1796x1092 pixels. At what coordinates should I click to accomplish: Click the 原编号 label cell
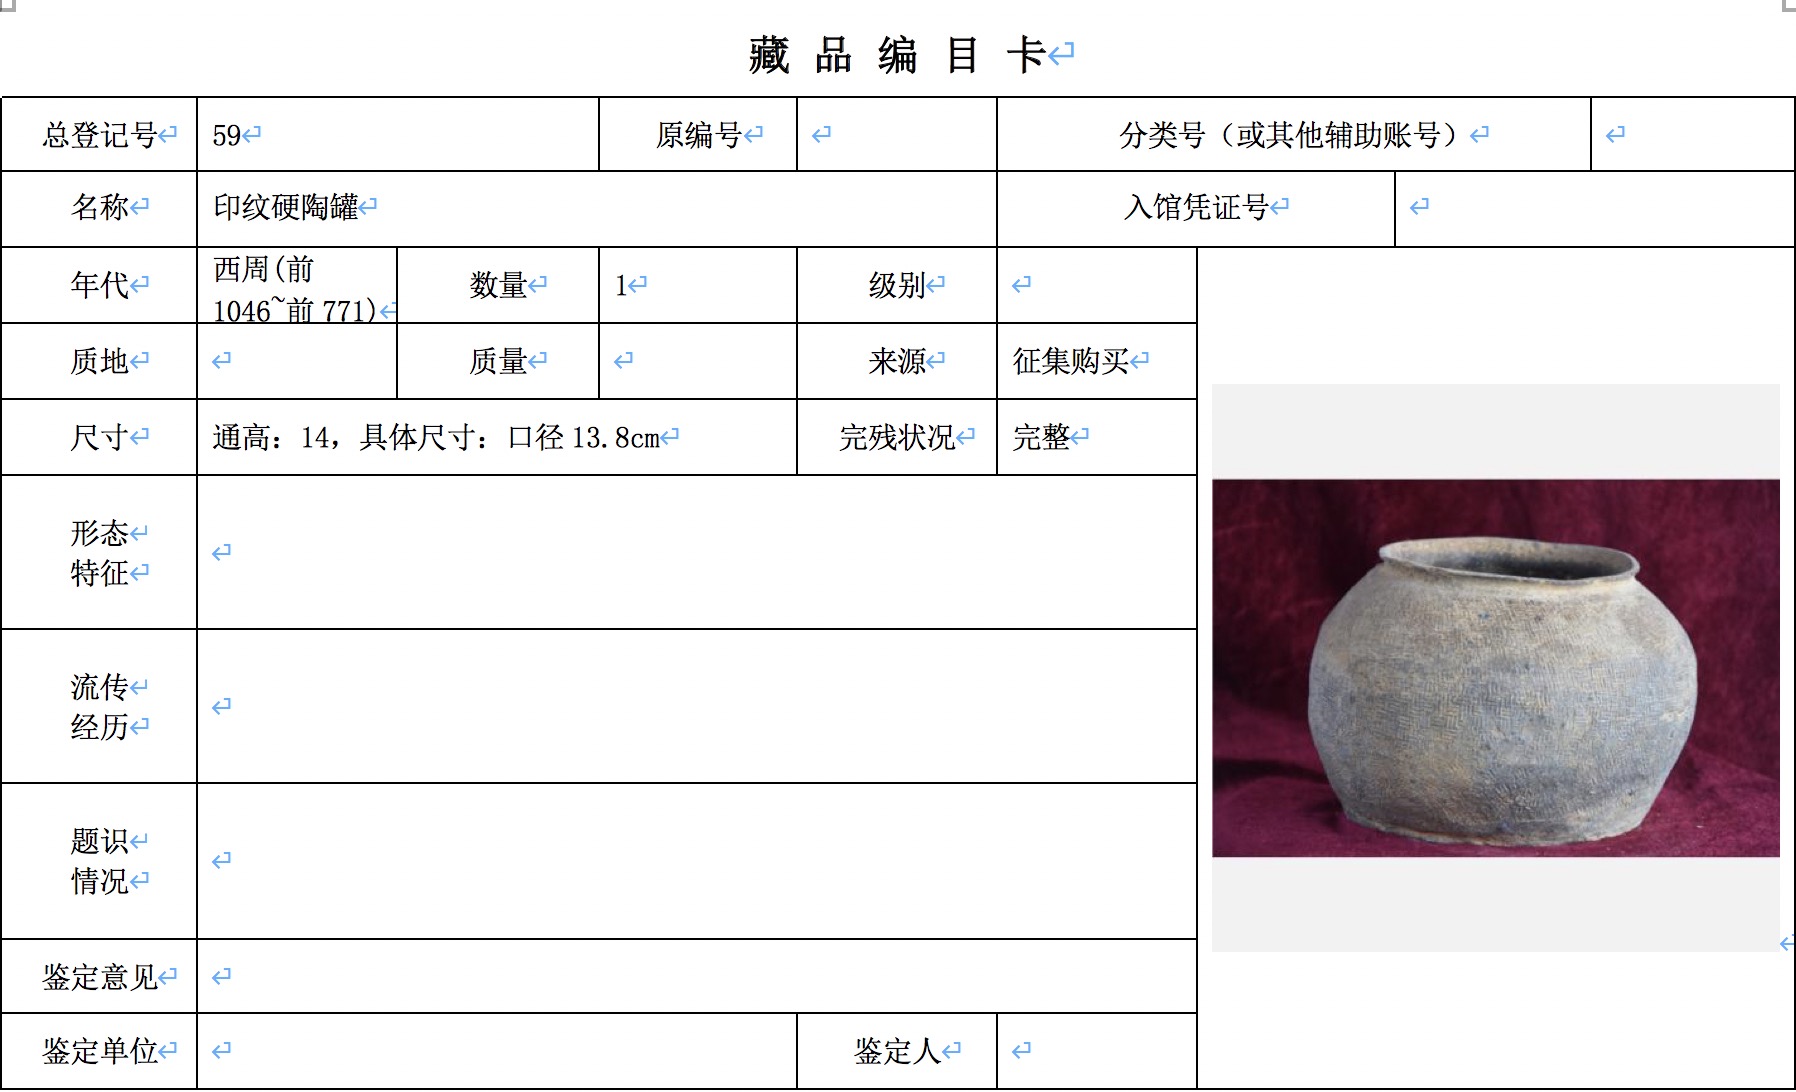coord(698,134)
